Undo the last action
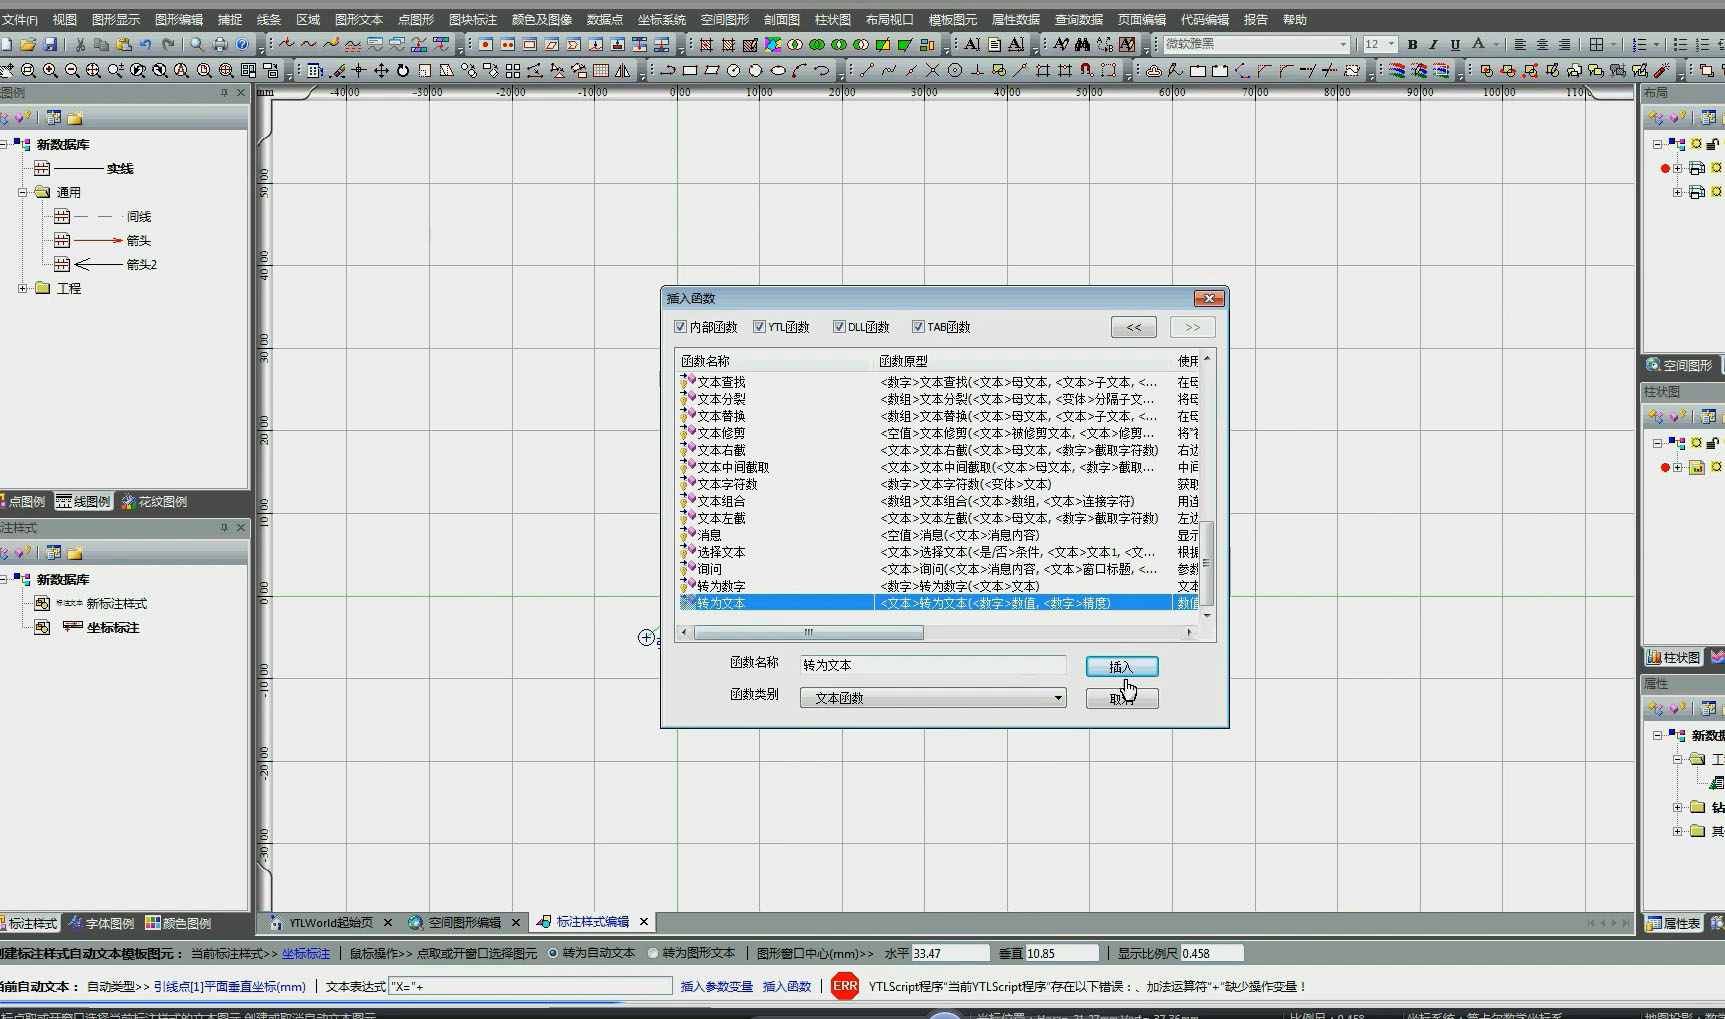 [146, 44]
